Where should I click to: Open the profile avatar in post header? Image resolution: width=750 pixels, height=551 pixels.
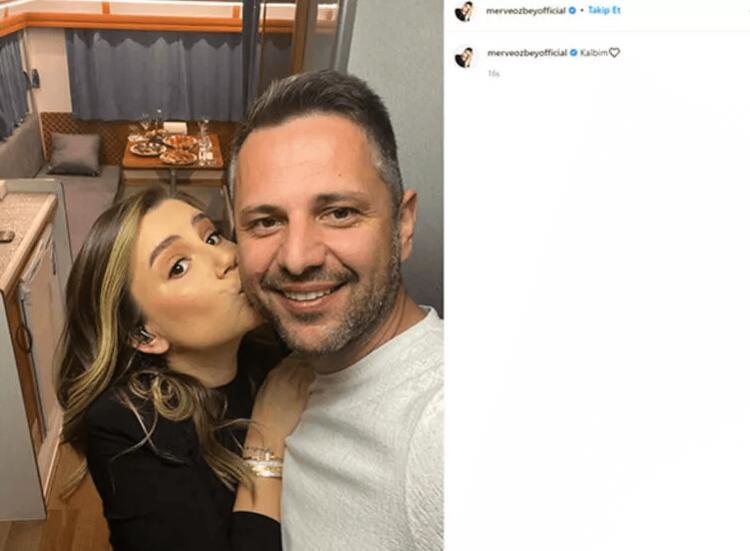464,11
